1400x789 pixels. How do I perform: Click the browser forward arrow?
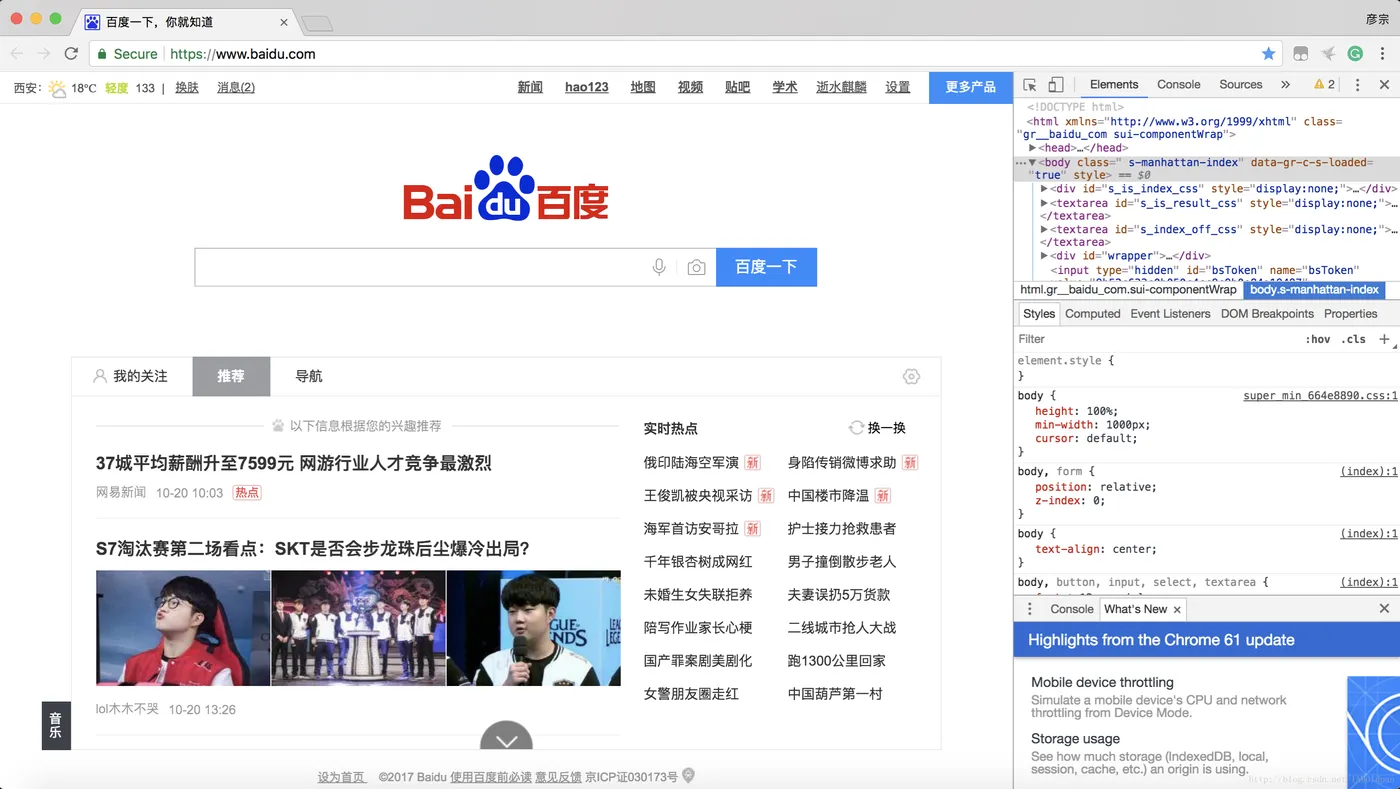44,54
